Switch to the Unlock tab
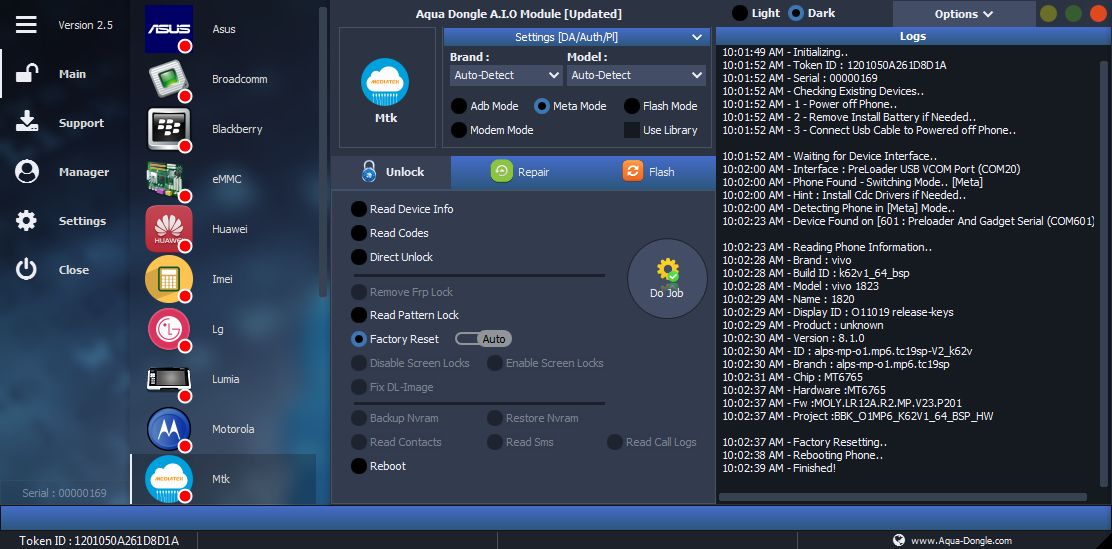 click(391, 172)
